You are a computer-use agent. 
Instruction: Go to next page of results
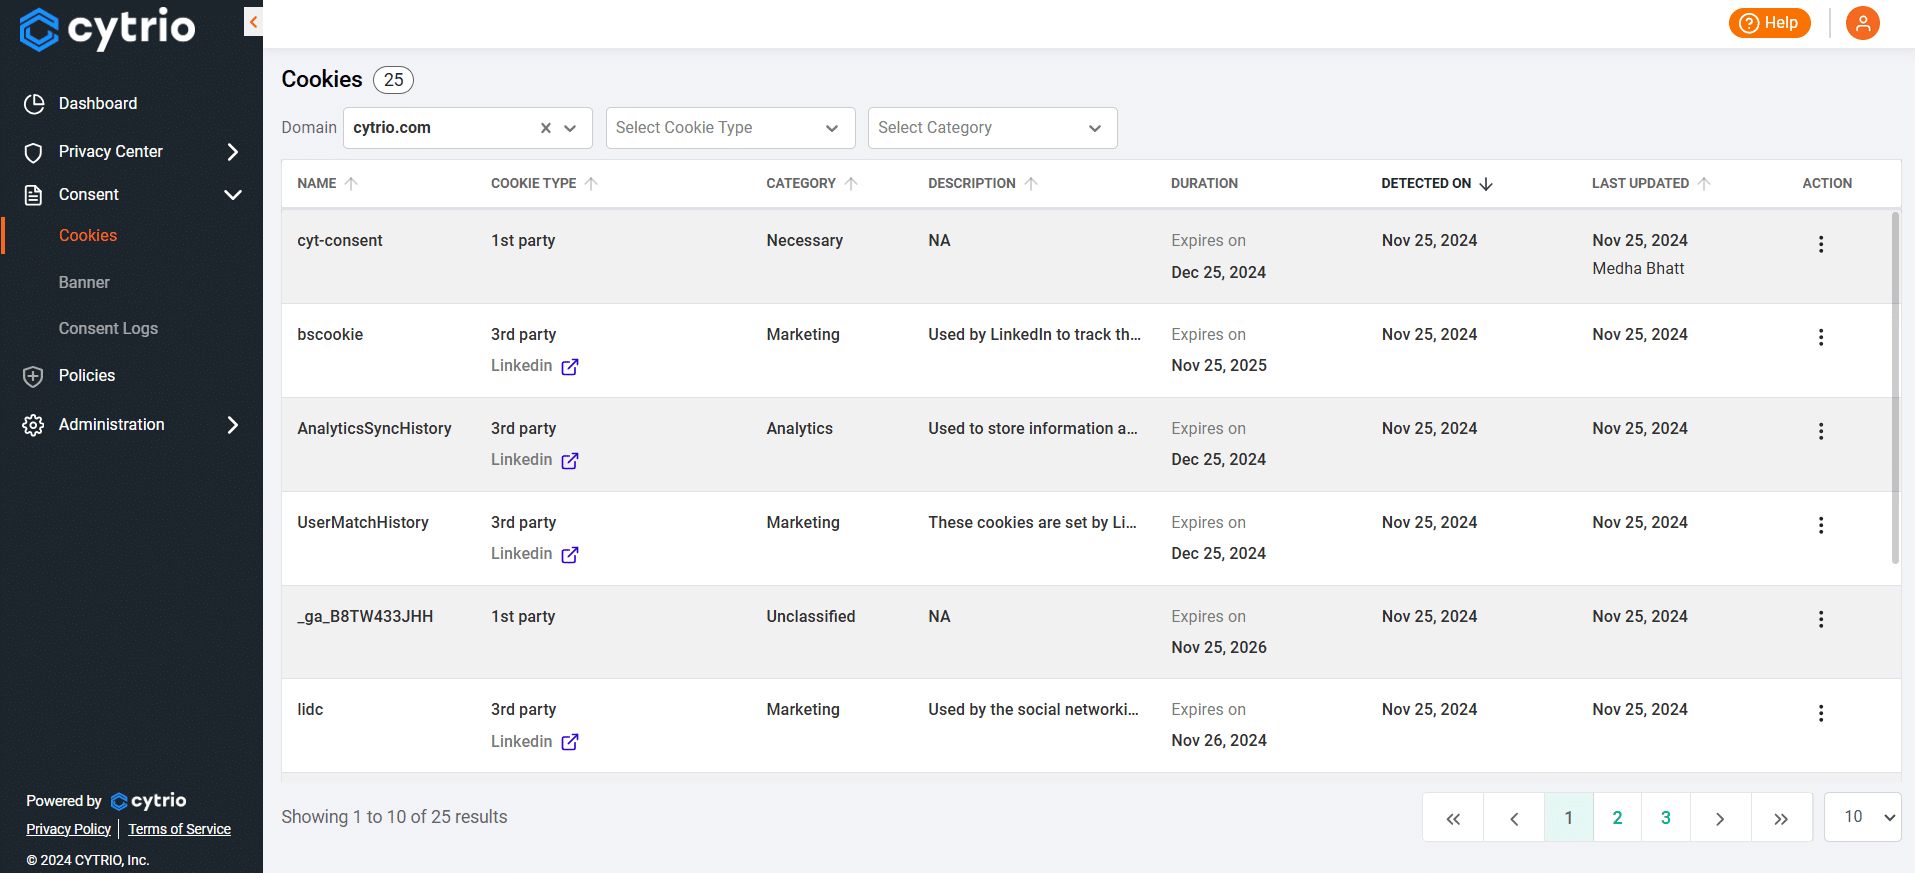(x=1720, y=818)
